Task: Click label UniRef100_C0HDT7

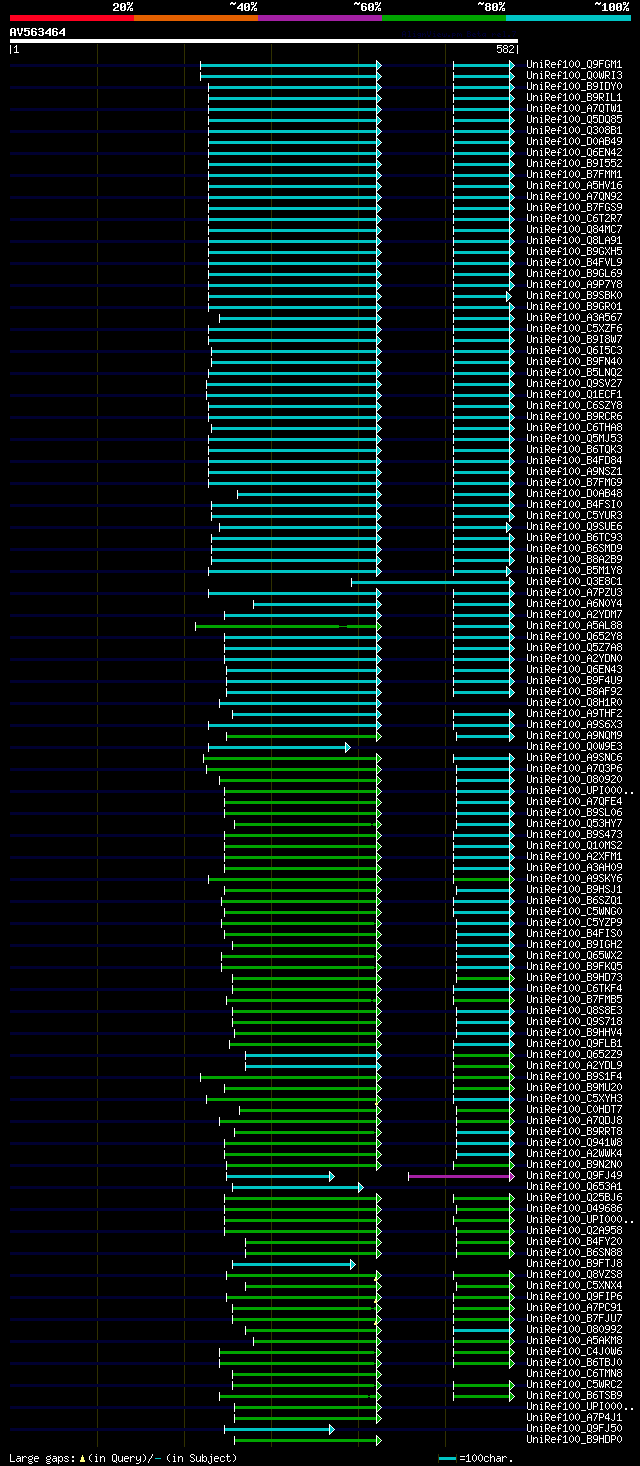Action: 574,1110
